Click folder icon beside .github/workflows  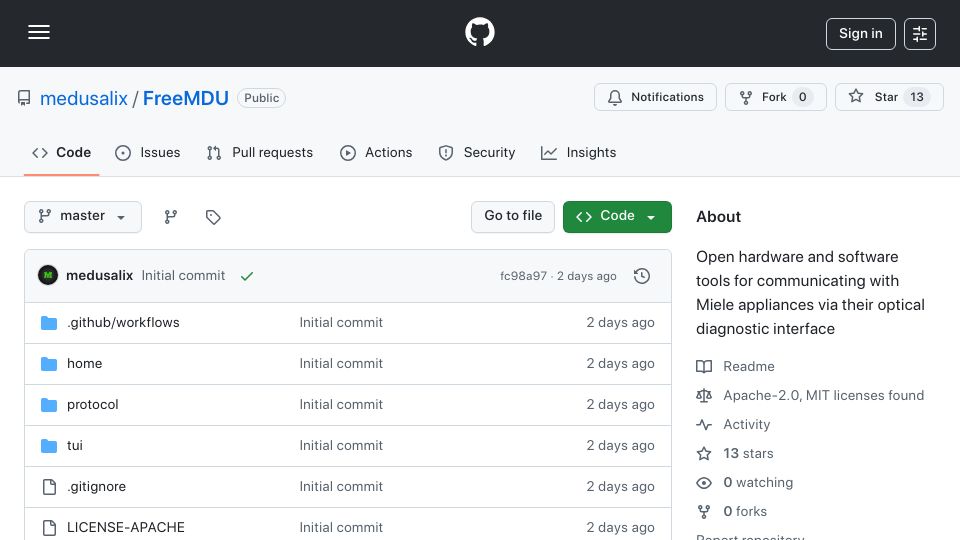click(49, 323)
